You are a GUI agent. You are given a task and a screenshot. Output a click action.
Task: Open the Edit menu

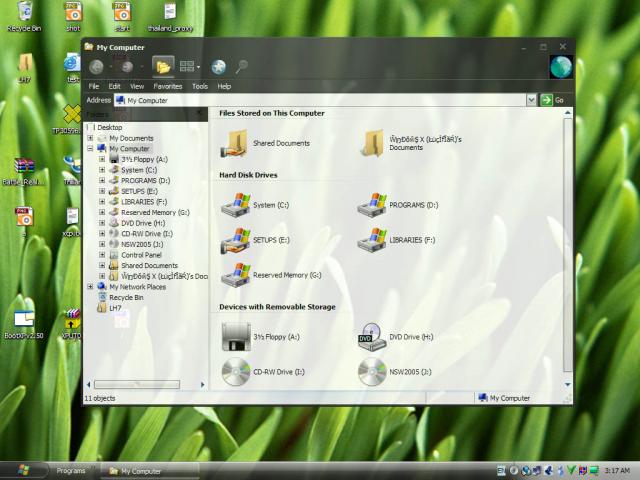(x=114, y=87)
